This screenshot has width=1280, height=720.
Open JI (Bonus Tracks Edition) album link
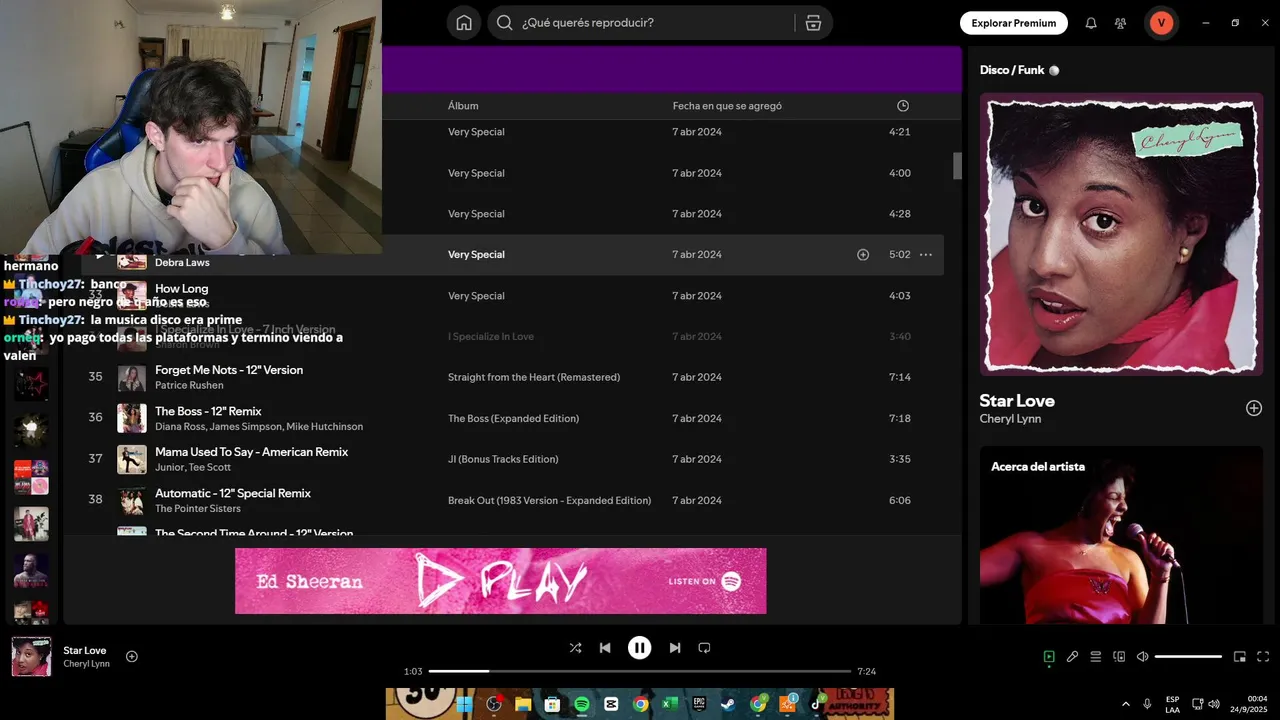503,459
